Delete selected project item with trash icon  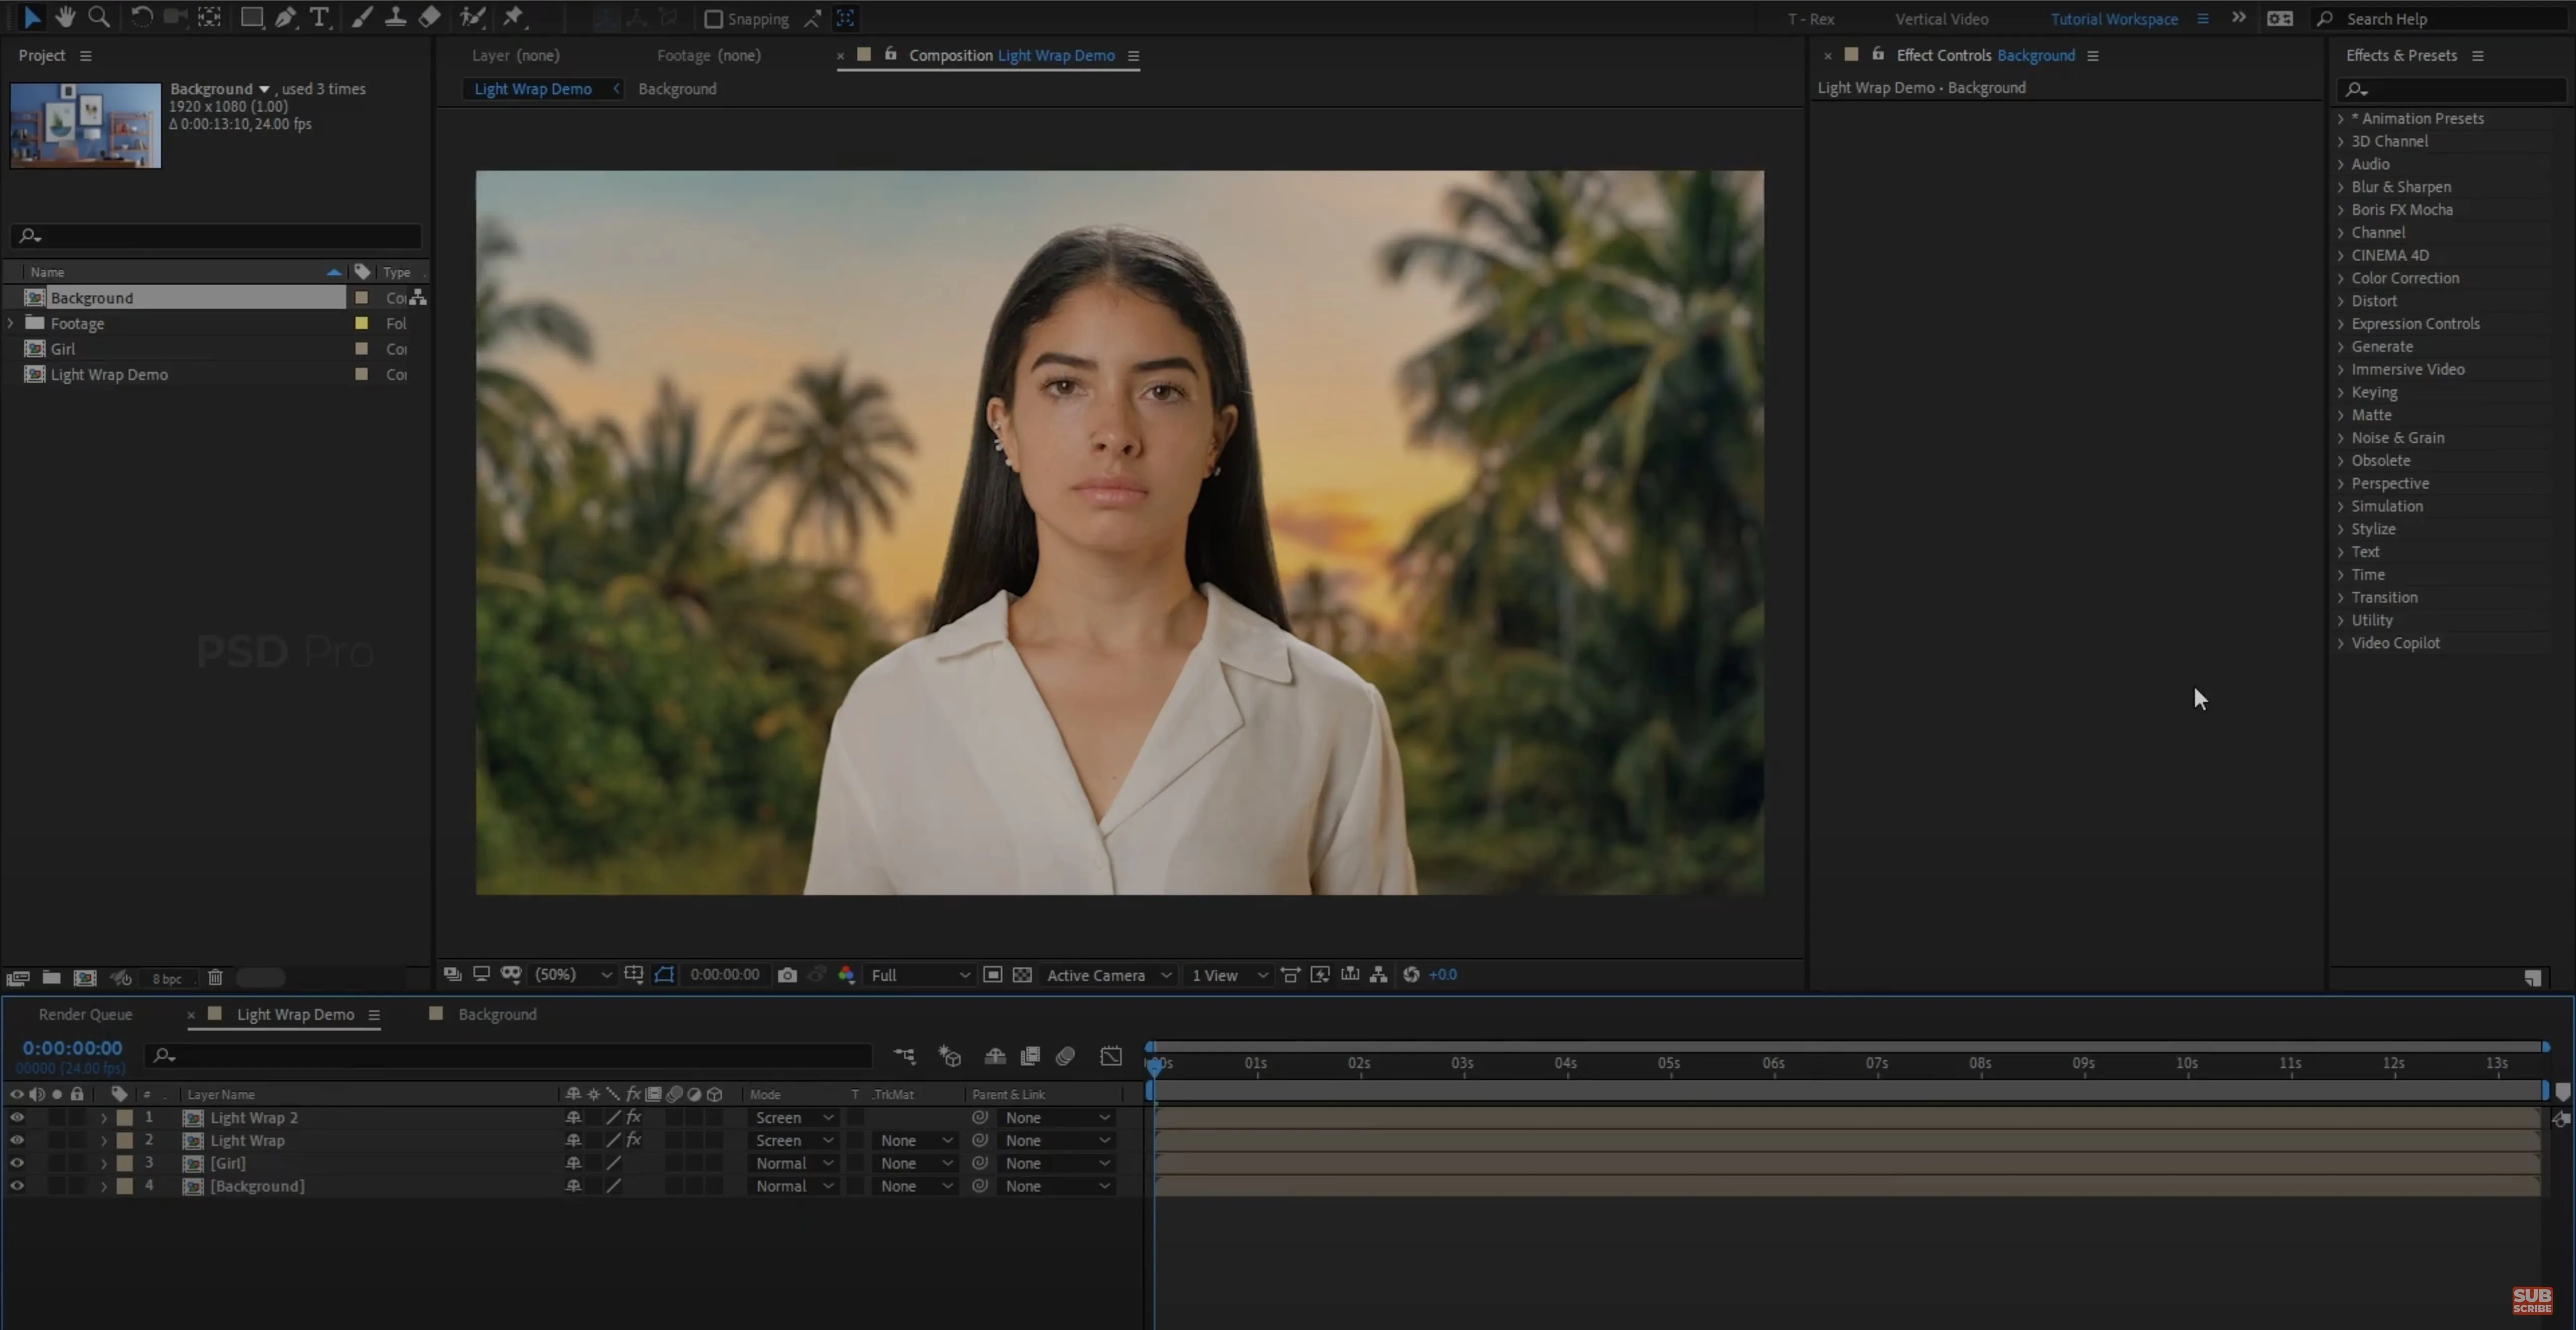215,978
